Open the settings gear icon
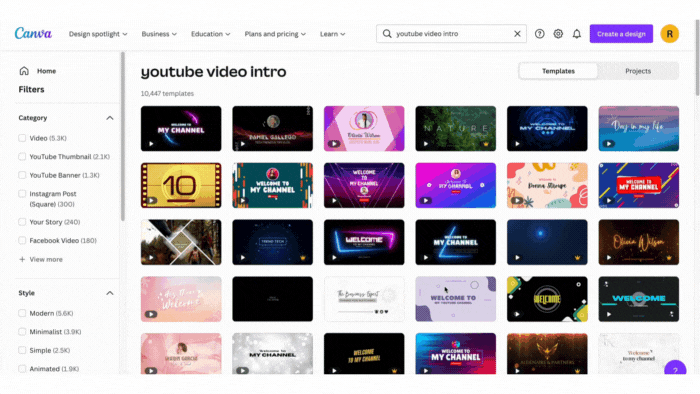 (x=558, y=34)
